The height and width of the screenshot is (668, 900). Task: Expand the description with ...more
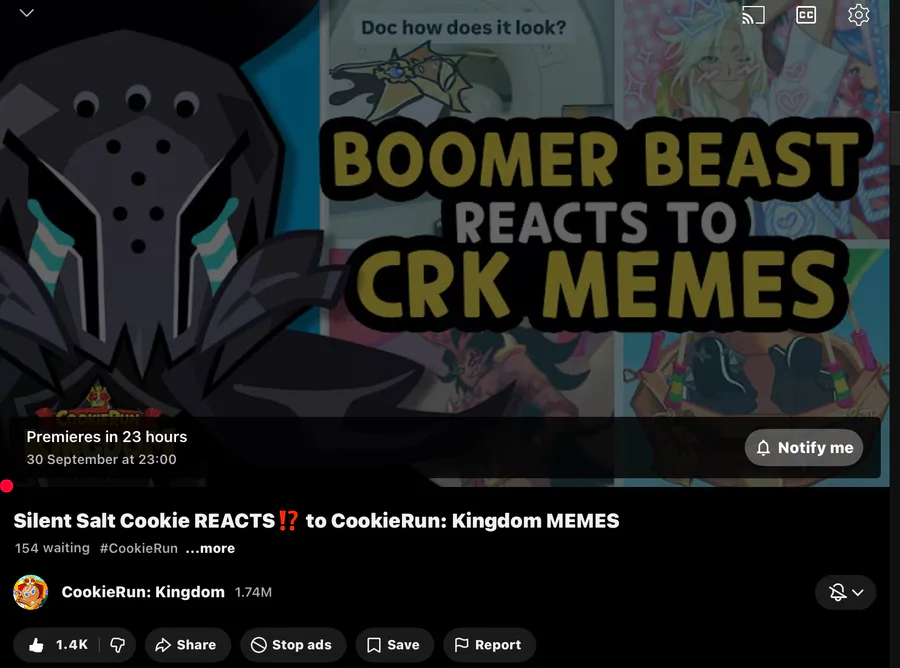point(210,548)
